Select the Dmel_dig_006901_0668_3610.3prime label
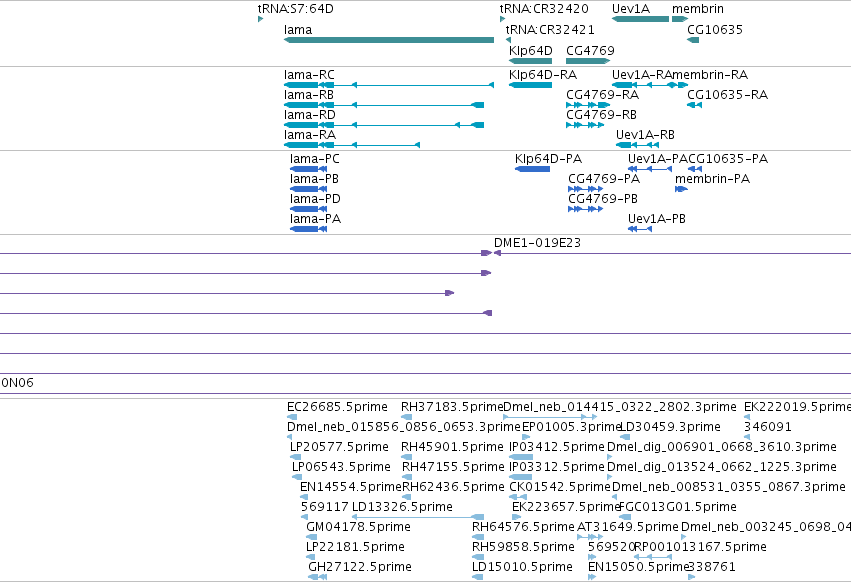This screenshot has width=851, height=582. click(722, 447)
